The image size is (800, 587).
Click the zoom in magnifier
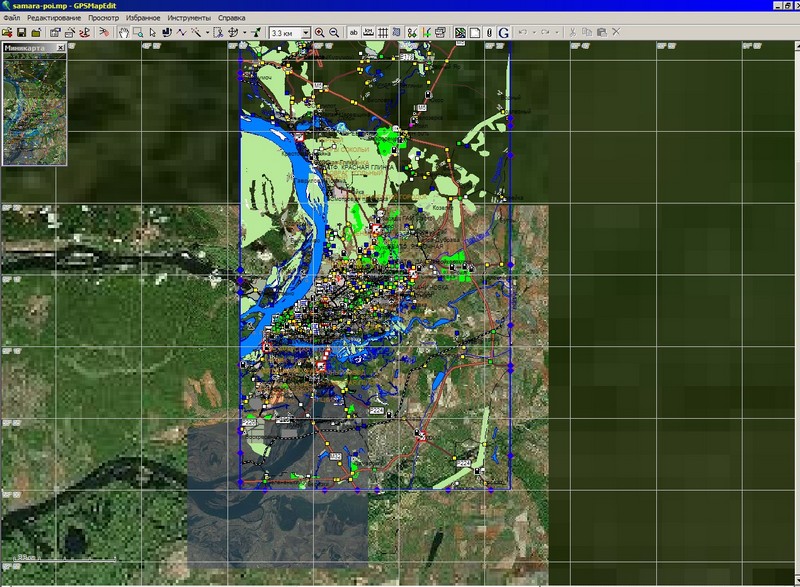pyautogui.click(x=320, y=32)
